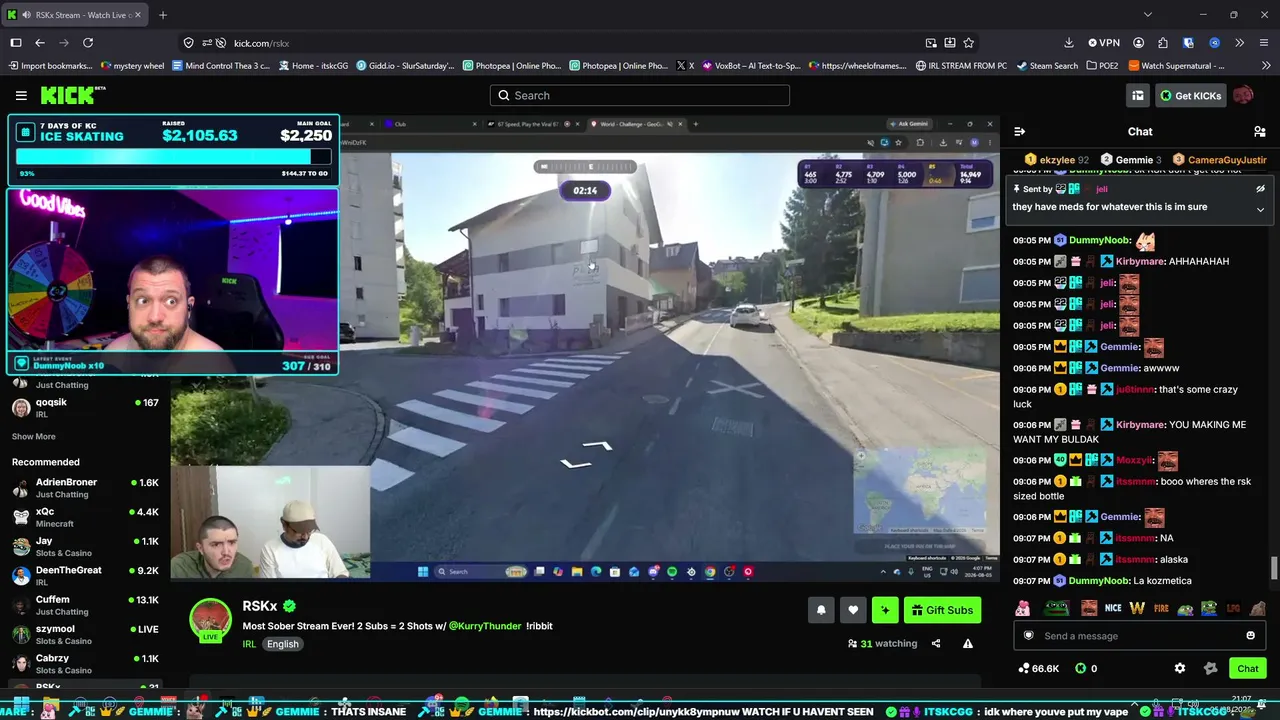List all tabs with the dropdown arrow
The height and width of the screenshot is (720, 1280).
pos(1148,15)
